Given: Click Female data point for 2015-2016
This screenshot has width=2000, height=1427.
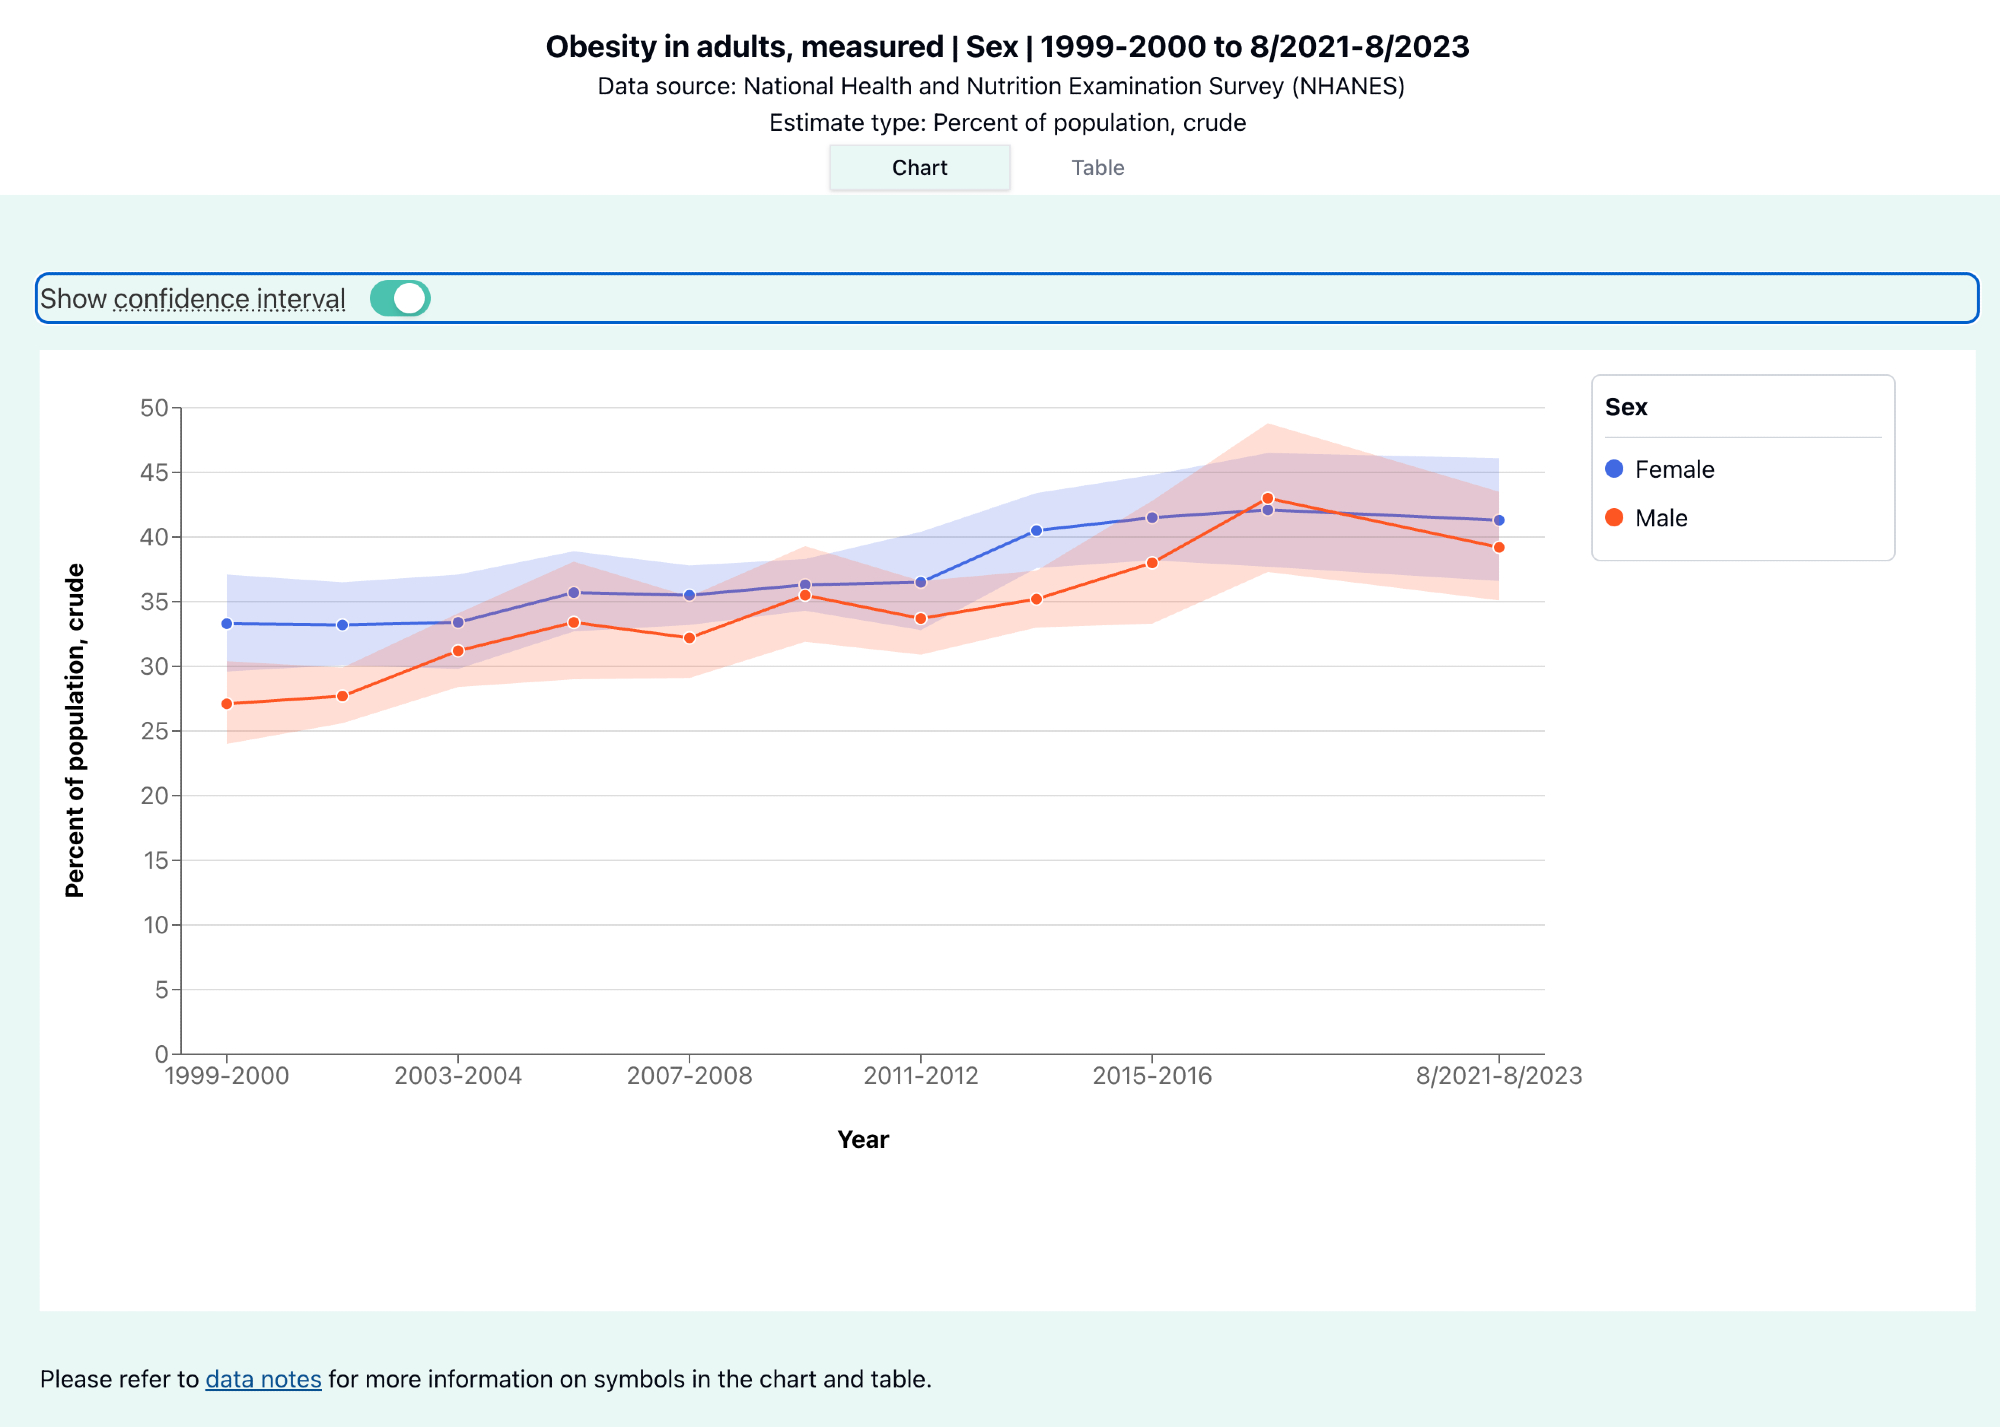Looking at the screenshot, I should 1152,517.
